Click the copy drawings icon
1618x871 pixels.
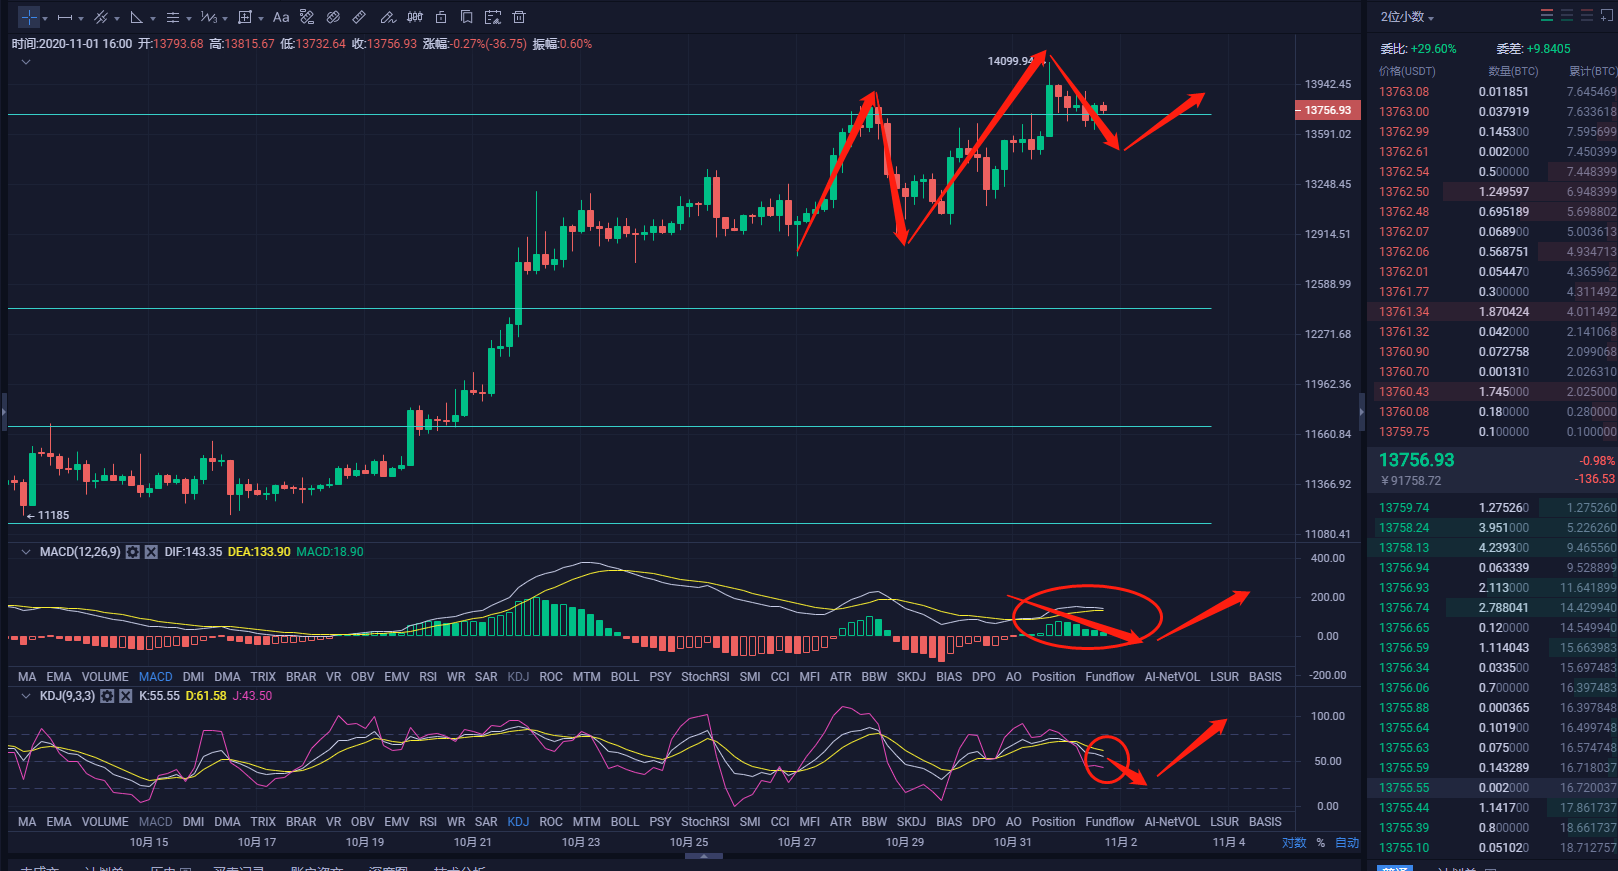point(467,17)
